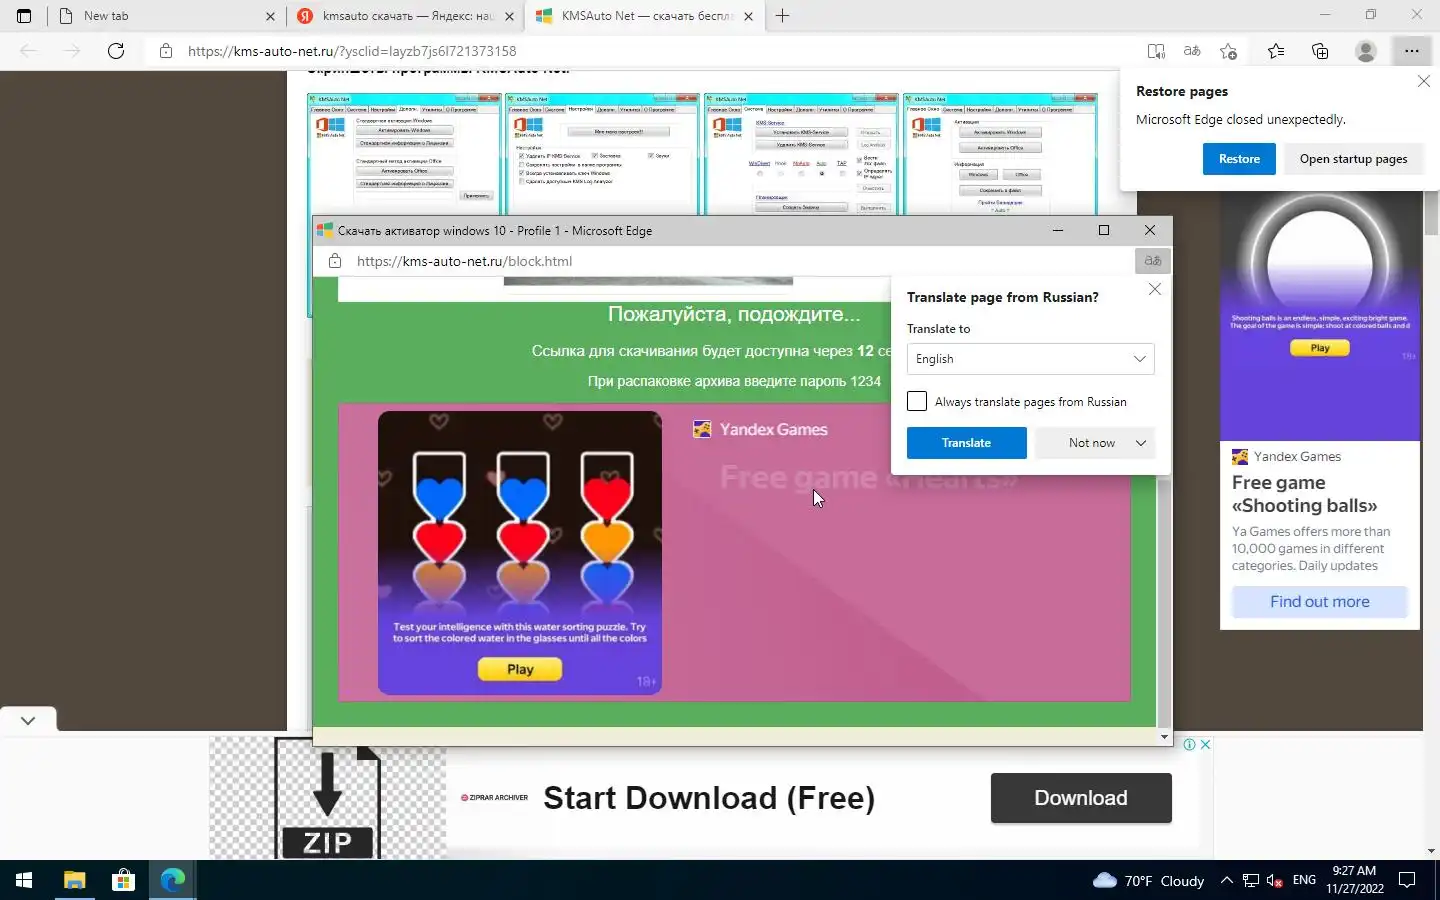Open Settings and more ellipsis menu
The width and height of the screenshot is (1440, 900).
1411,51
